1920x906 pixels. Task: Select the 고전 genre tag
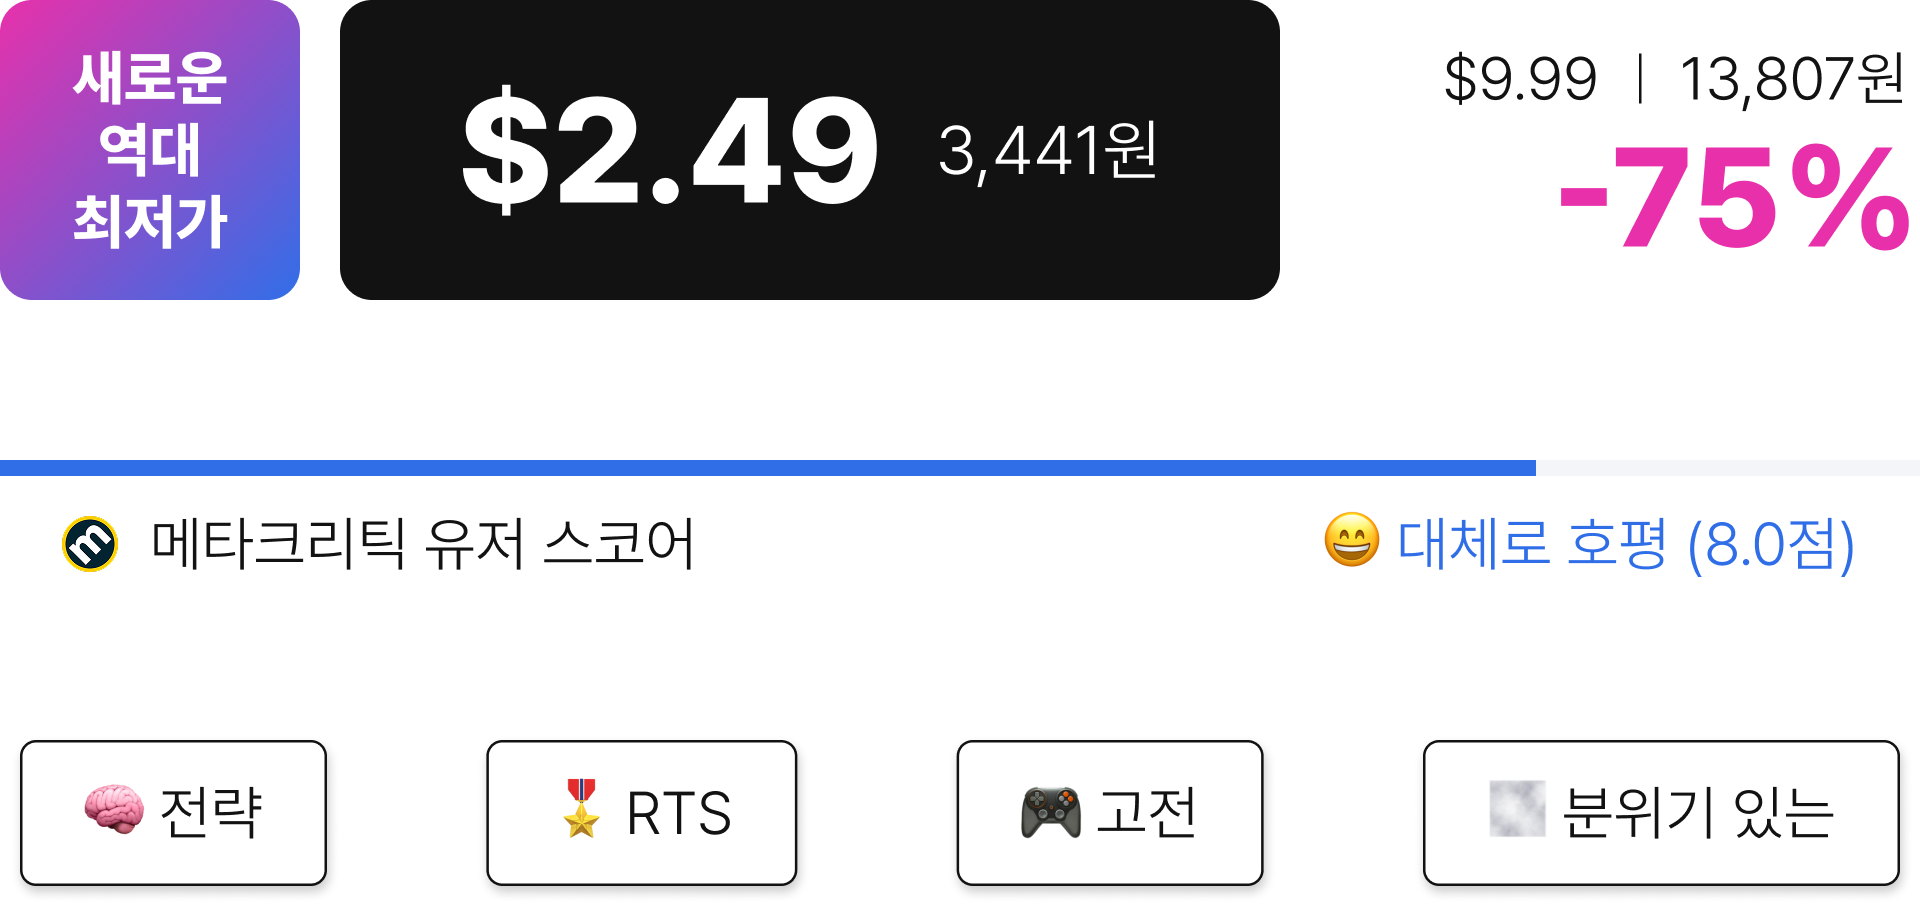tap(1110, 813)
